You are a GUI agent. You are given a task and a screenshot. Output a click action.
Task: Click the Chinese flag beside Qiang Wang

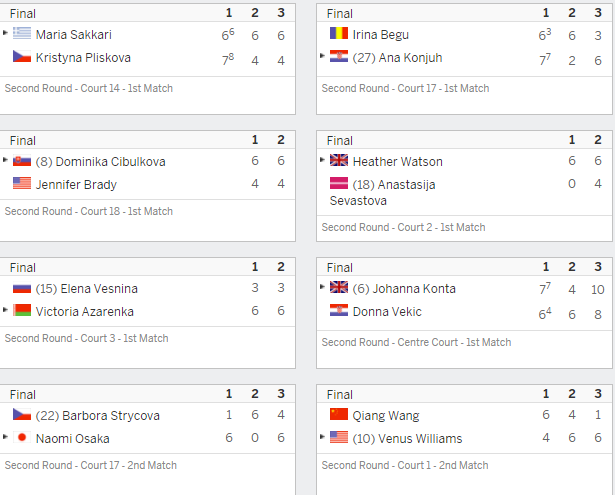point(339,414)
